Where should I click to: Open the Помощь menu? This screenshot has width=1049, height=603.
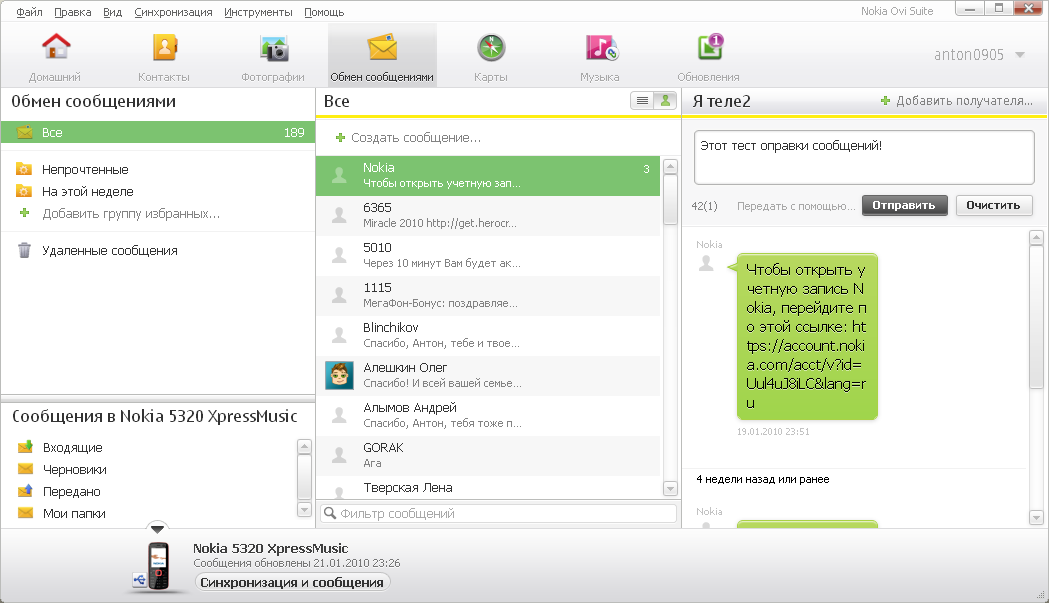pyautogui.click(x=324, y=12)
